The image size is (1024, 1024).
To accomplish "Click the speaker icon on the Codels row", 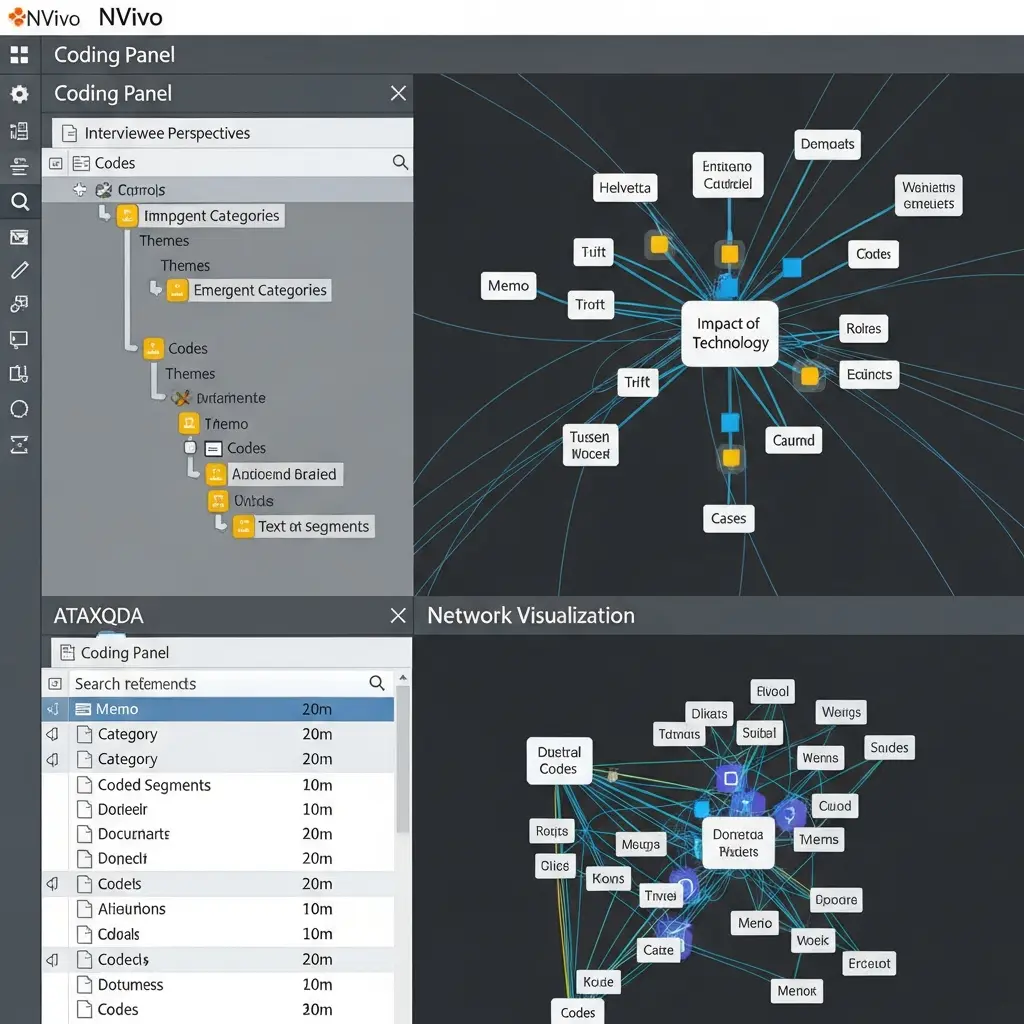I will click(x=54, y=884).
